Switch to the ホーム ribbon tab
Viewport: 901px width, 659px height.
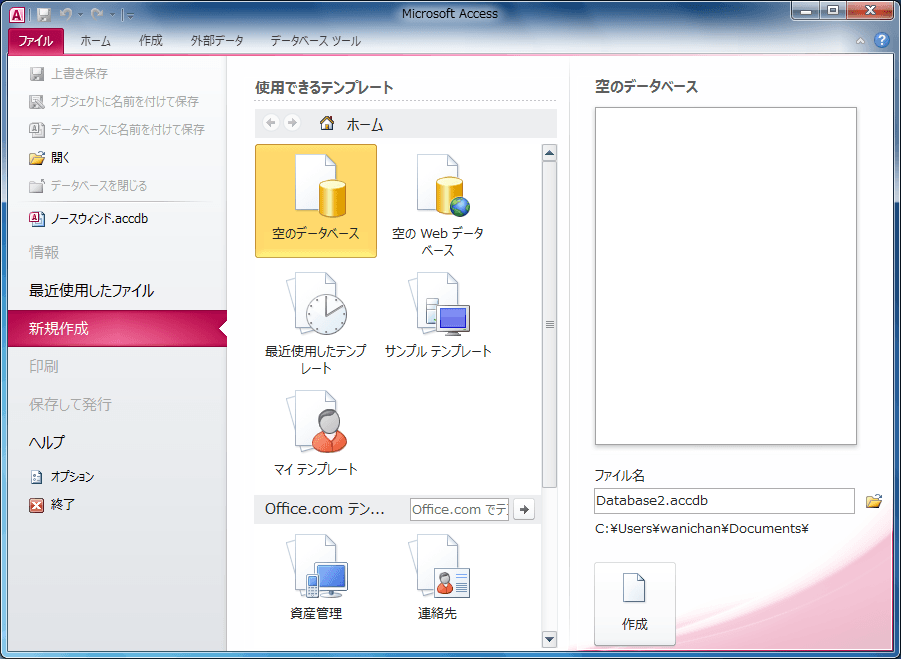pos(95,41)
